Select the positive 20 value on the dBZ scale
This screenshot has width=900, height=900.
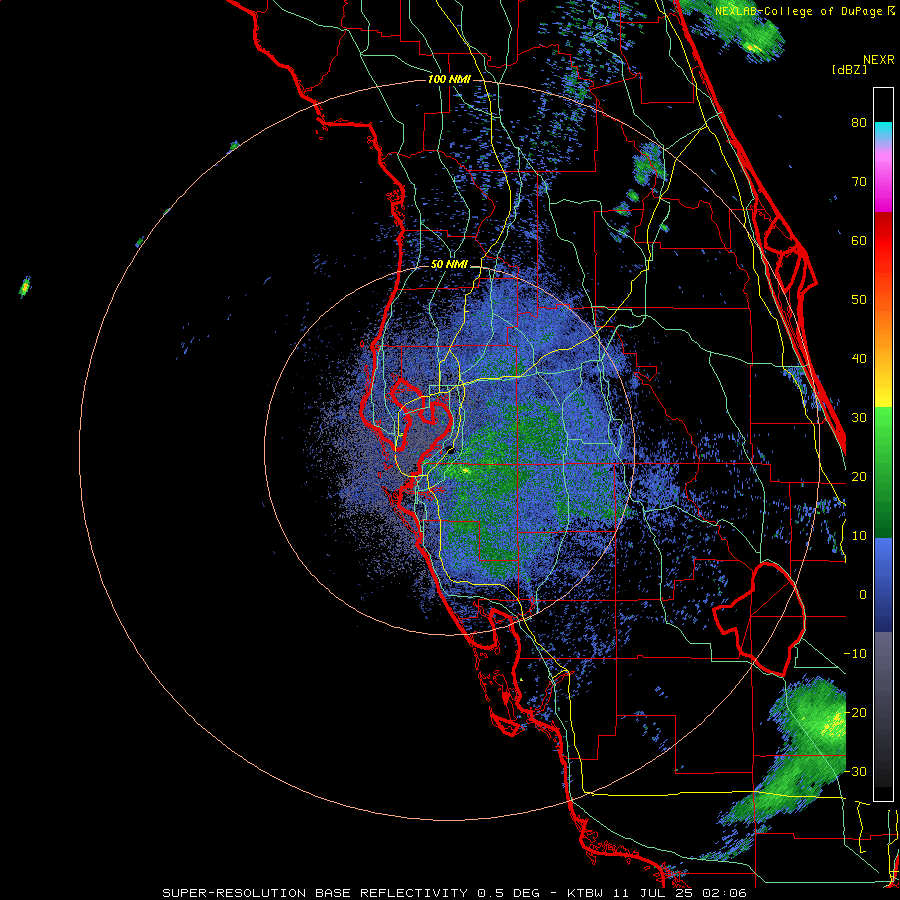click(x=859, y=476)
